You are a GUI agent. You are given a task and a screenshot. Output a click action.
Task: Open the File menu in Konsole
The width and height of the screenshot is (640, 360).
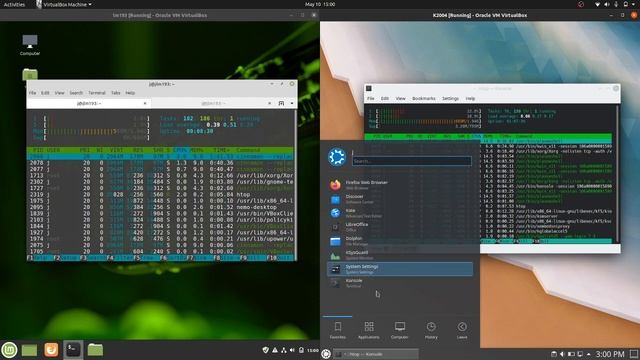tap(371, 98)
